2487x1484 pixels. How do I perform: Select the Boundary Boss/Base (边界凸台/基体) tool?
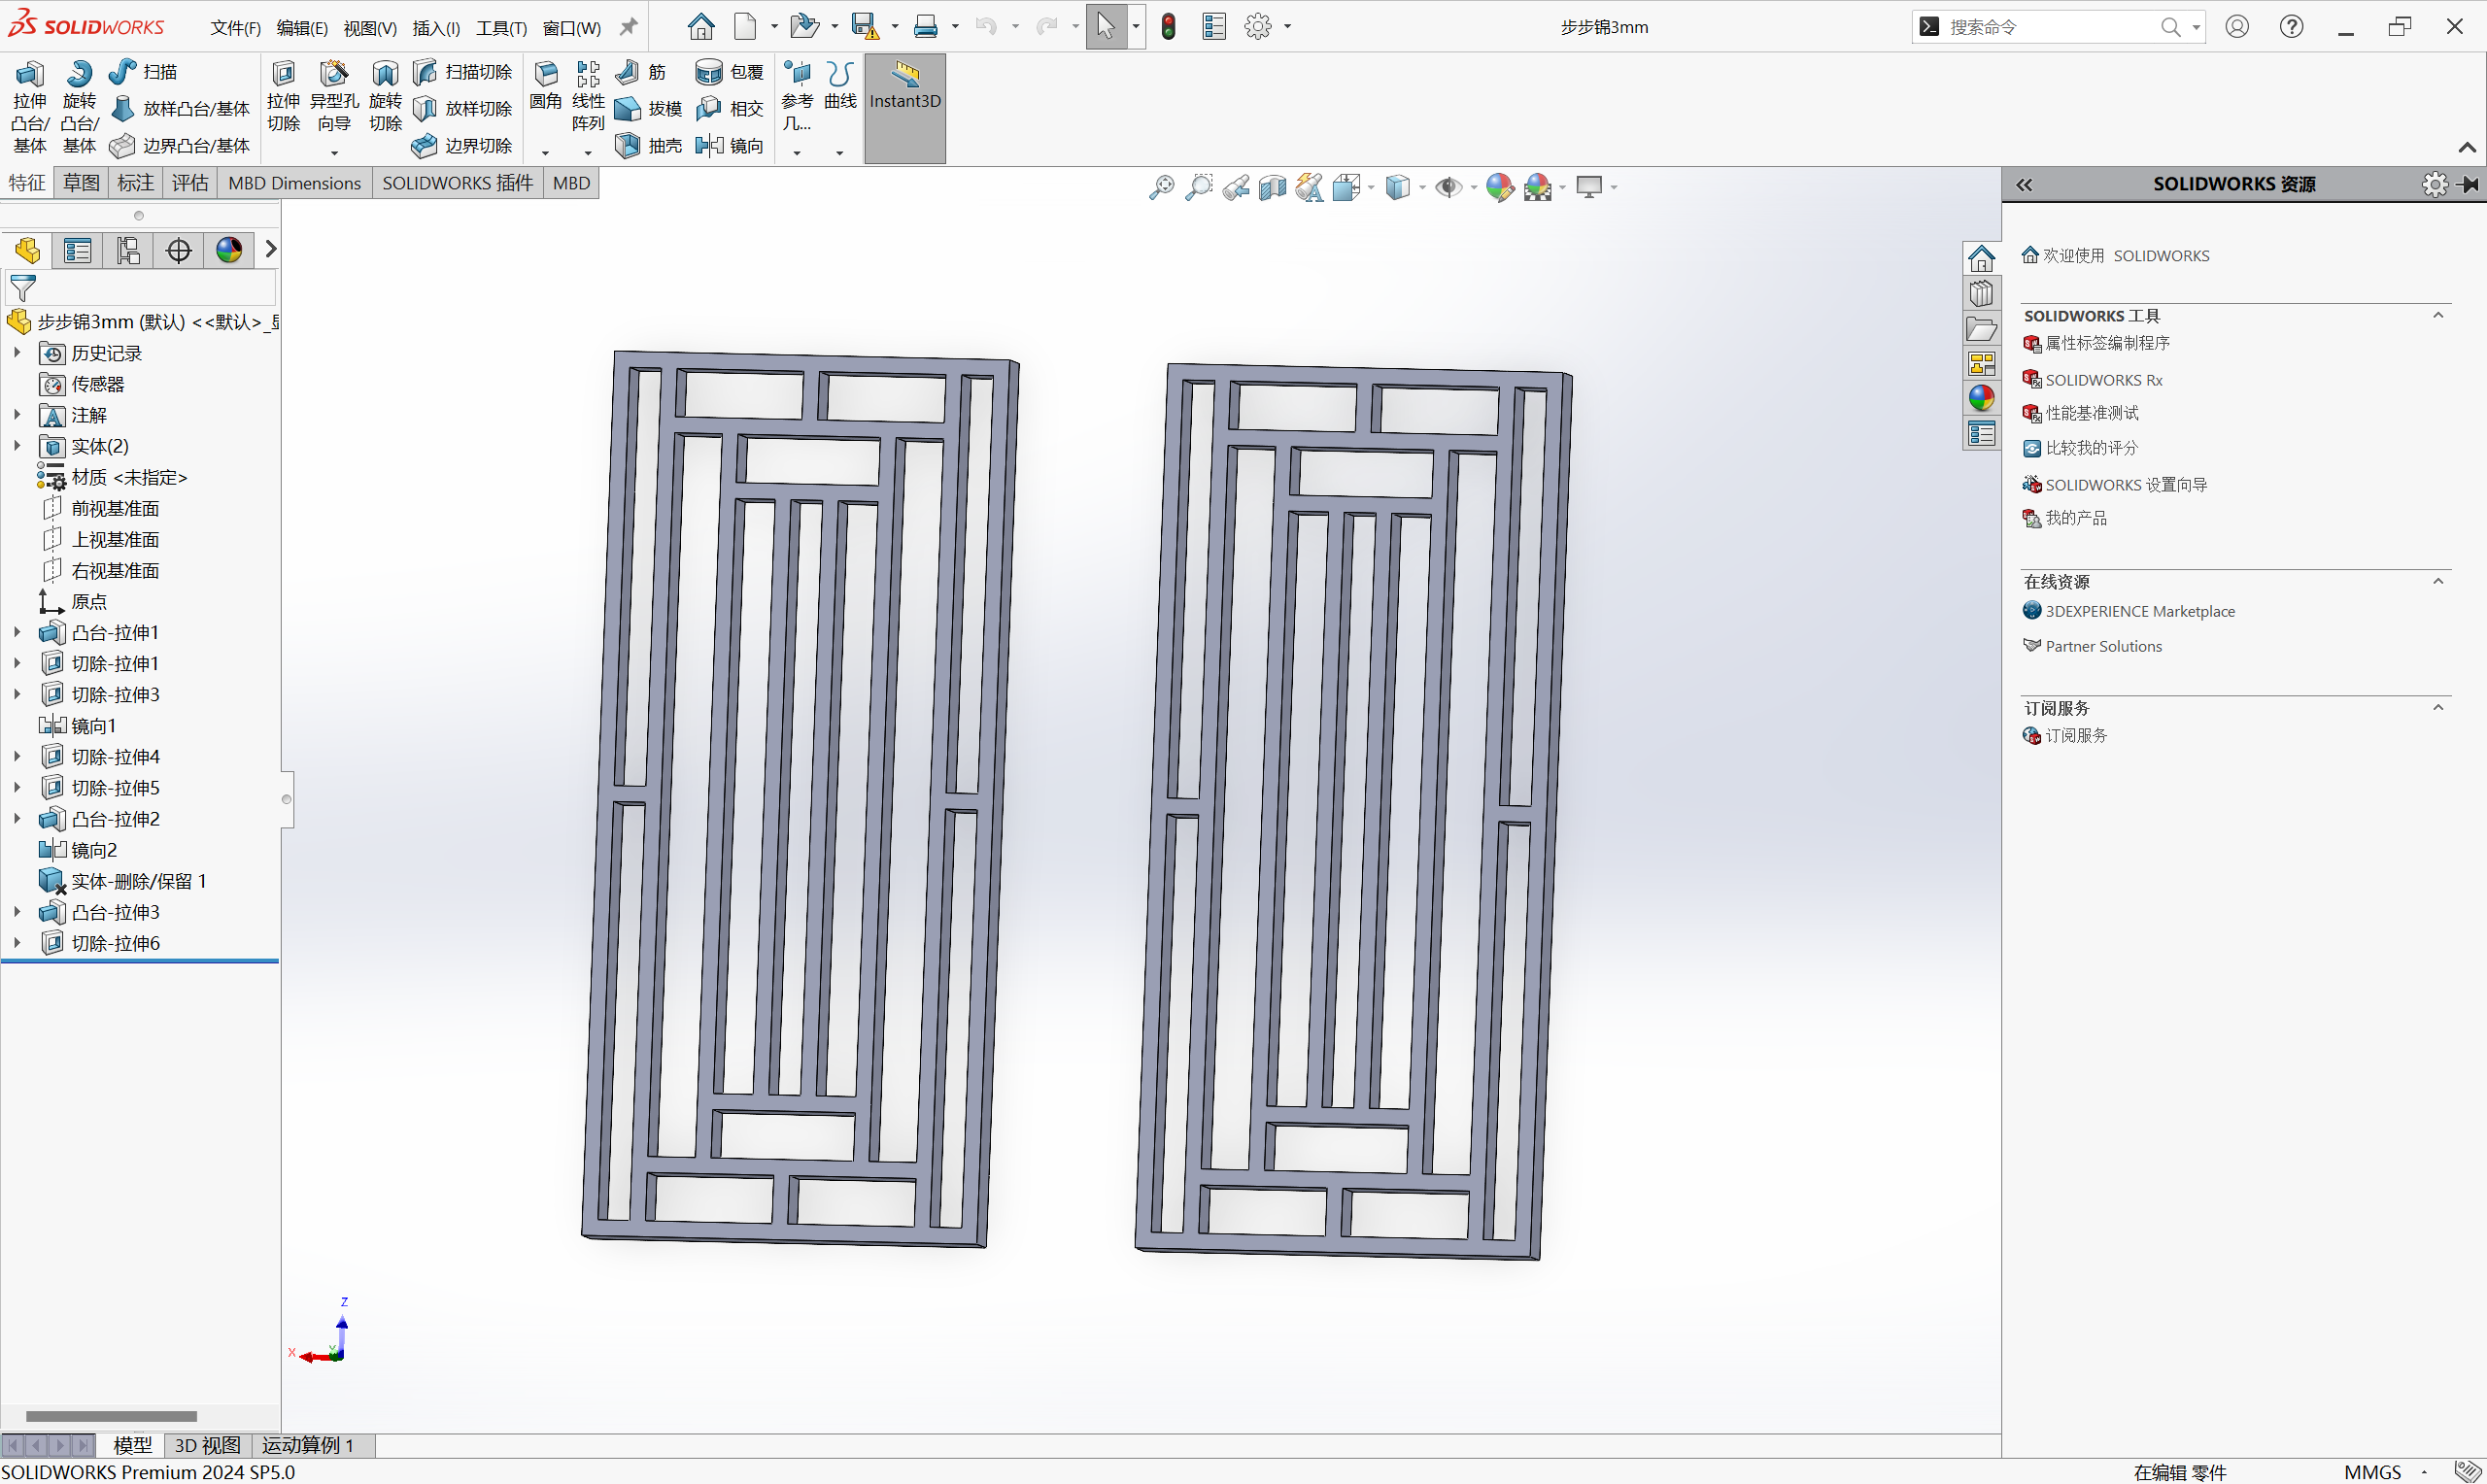pos(181,146)
